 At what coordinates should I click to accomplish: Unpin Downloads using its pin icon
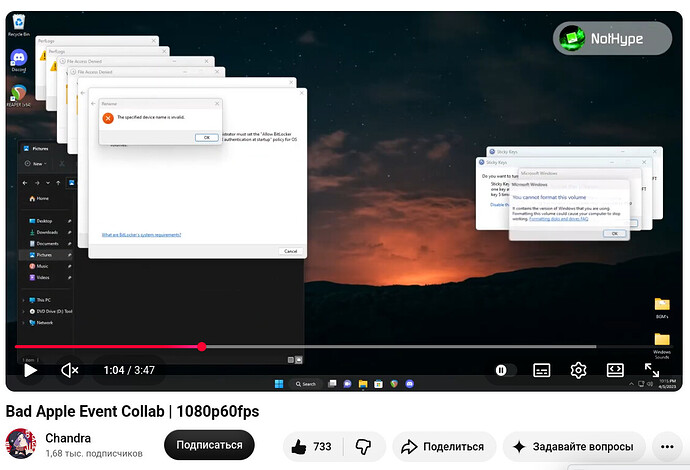point(70,232)
